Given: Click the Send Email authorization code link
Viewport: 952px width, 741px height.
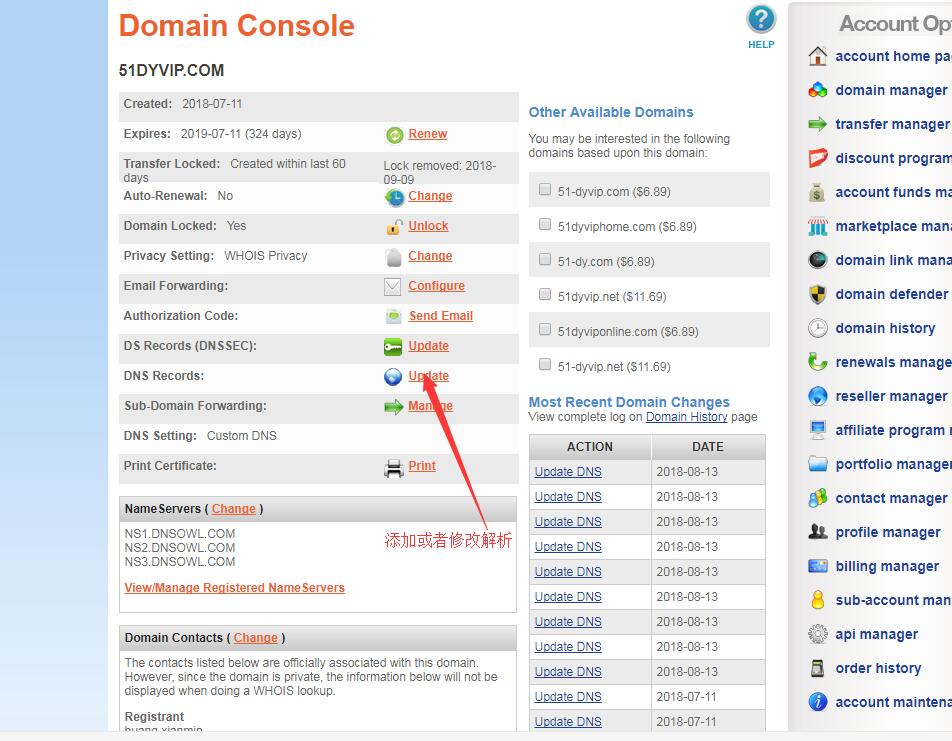Looking at the screenshot, I should pyautogui.click(x=440, y=316).
